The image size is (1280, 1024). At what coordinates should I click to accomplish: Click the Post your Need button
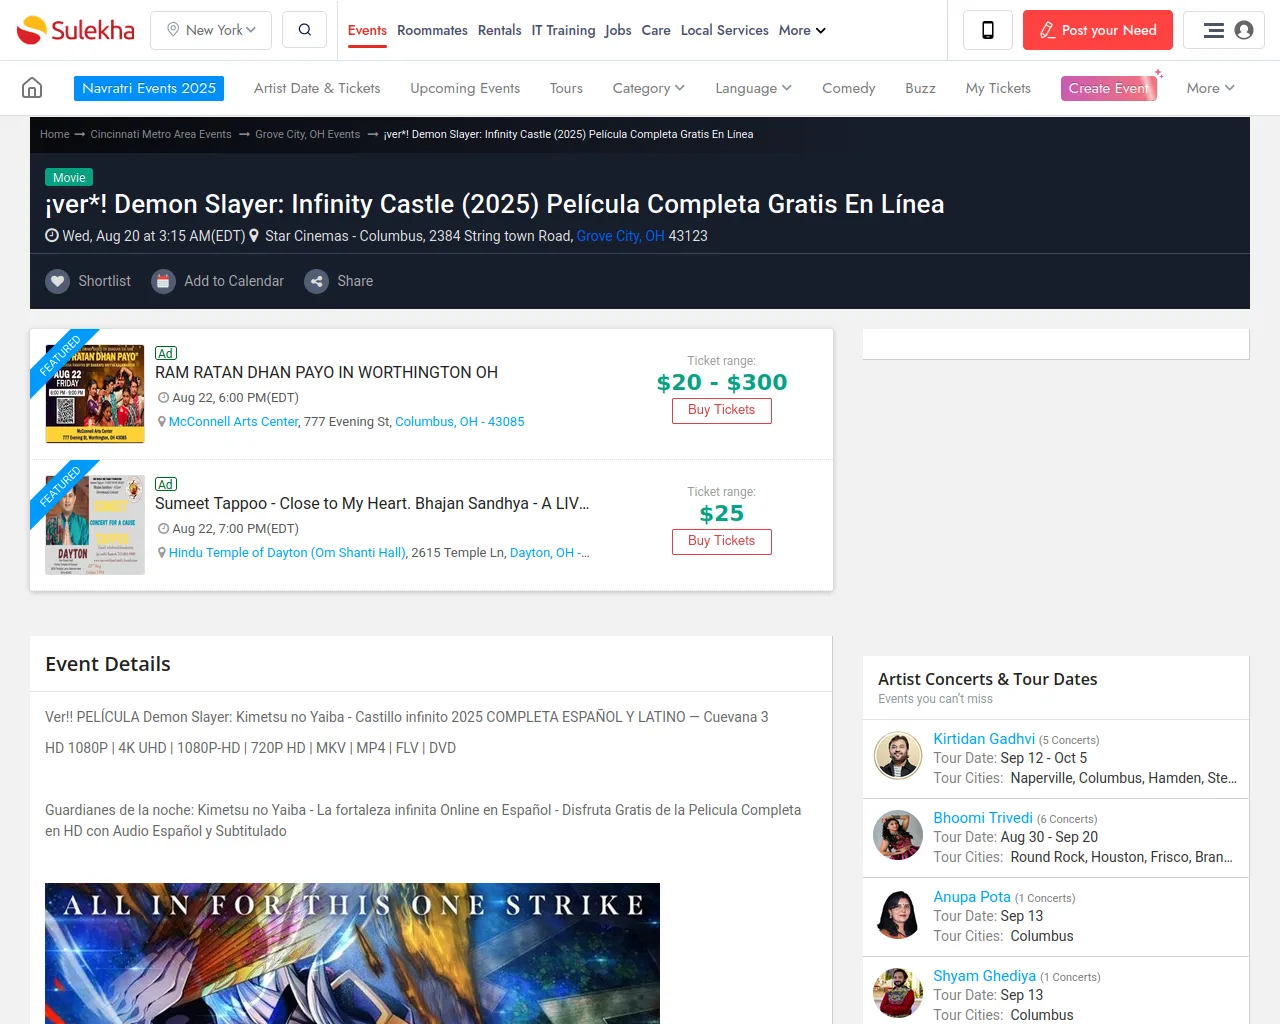point(1097,30)
